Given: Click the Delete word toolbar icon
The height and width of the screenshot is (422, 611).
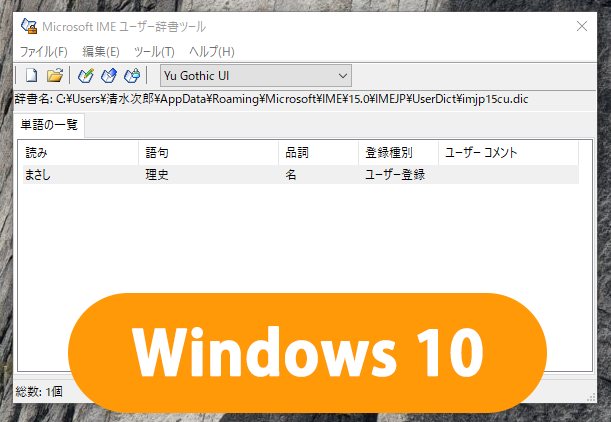Looking at the screenshot, I should point(132,75).
